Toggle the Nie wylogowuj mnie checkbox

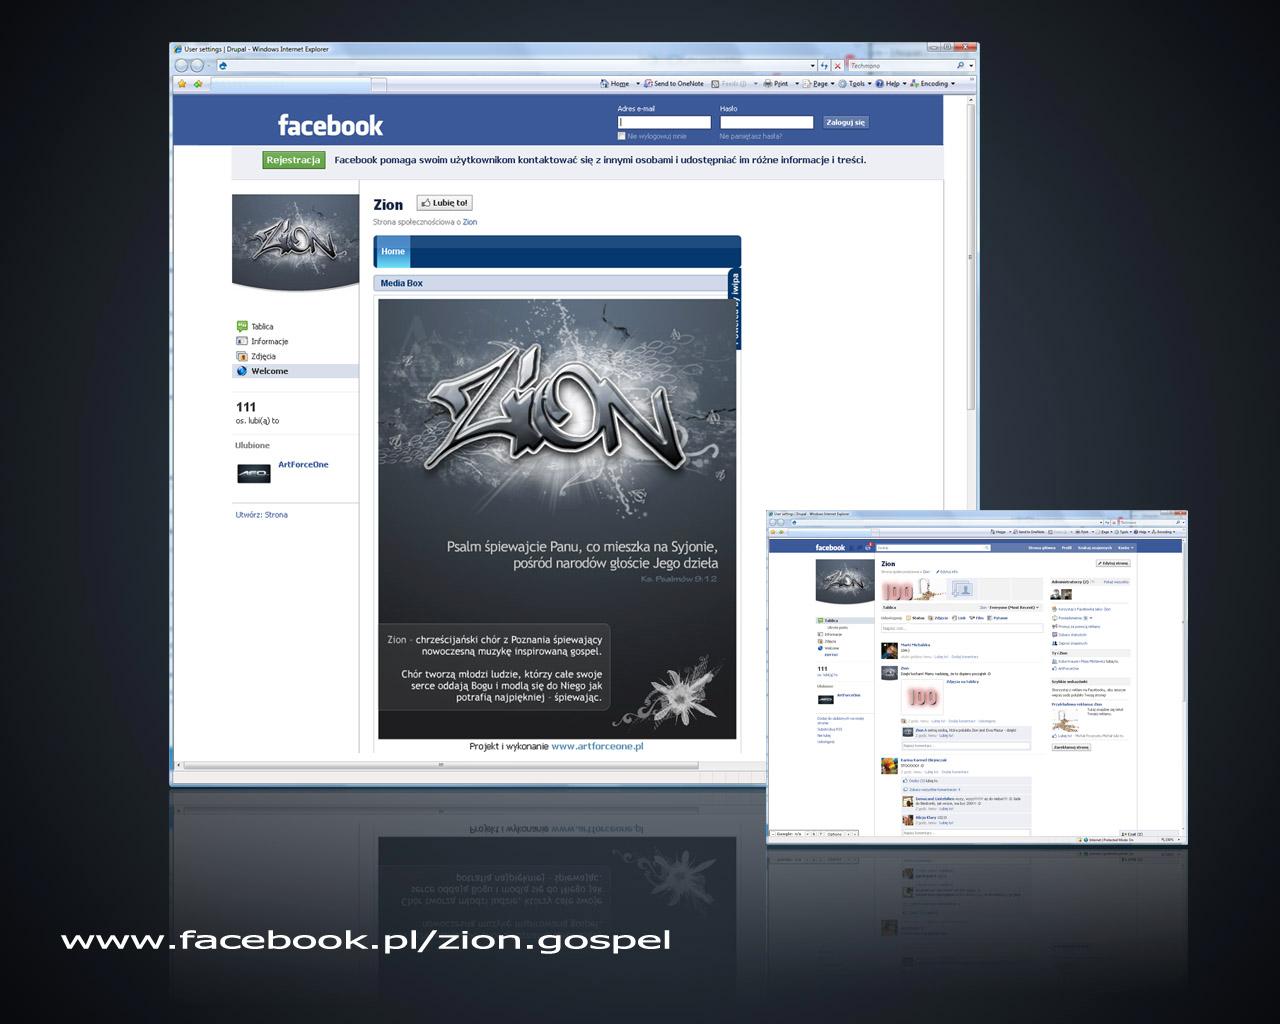(622, 136)
